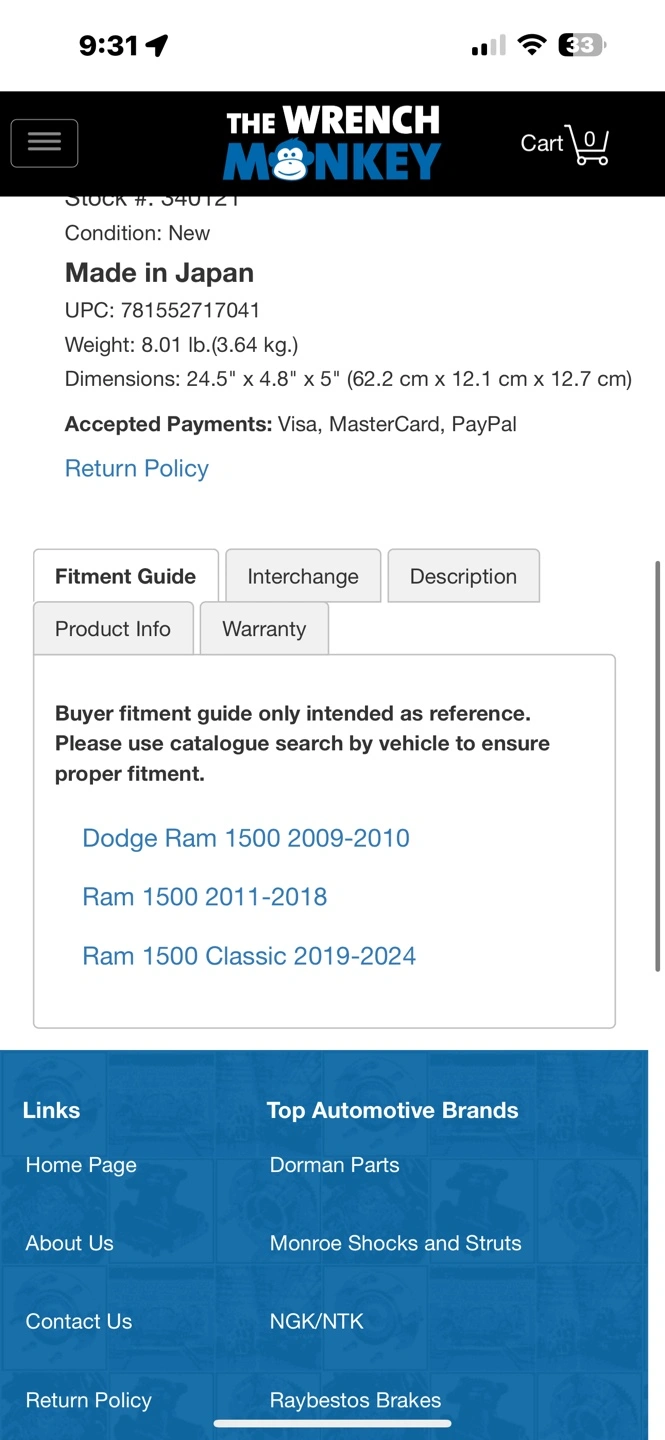Image resolution: width=665 pixels, height=1440 pixels.
Task: Visit Monroe Shocks and Struts brand link
Action: pos(396,1243)
